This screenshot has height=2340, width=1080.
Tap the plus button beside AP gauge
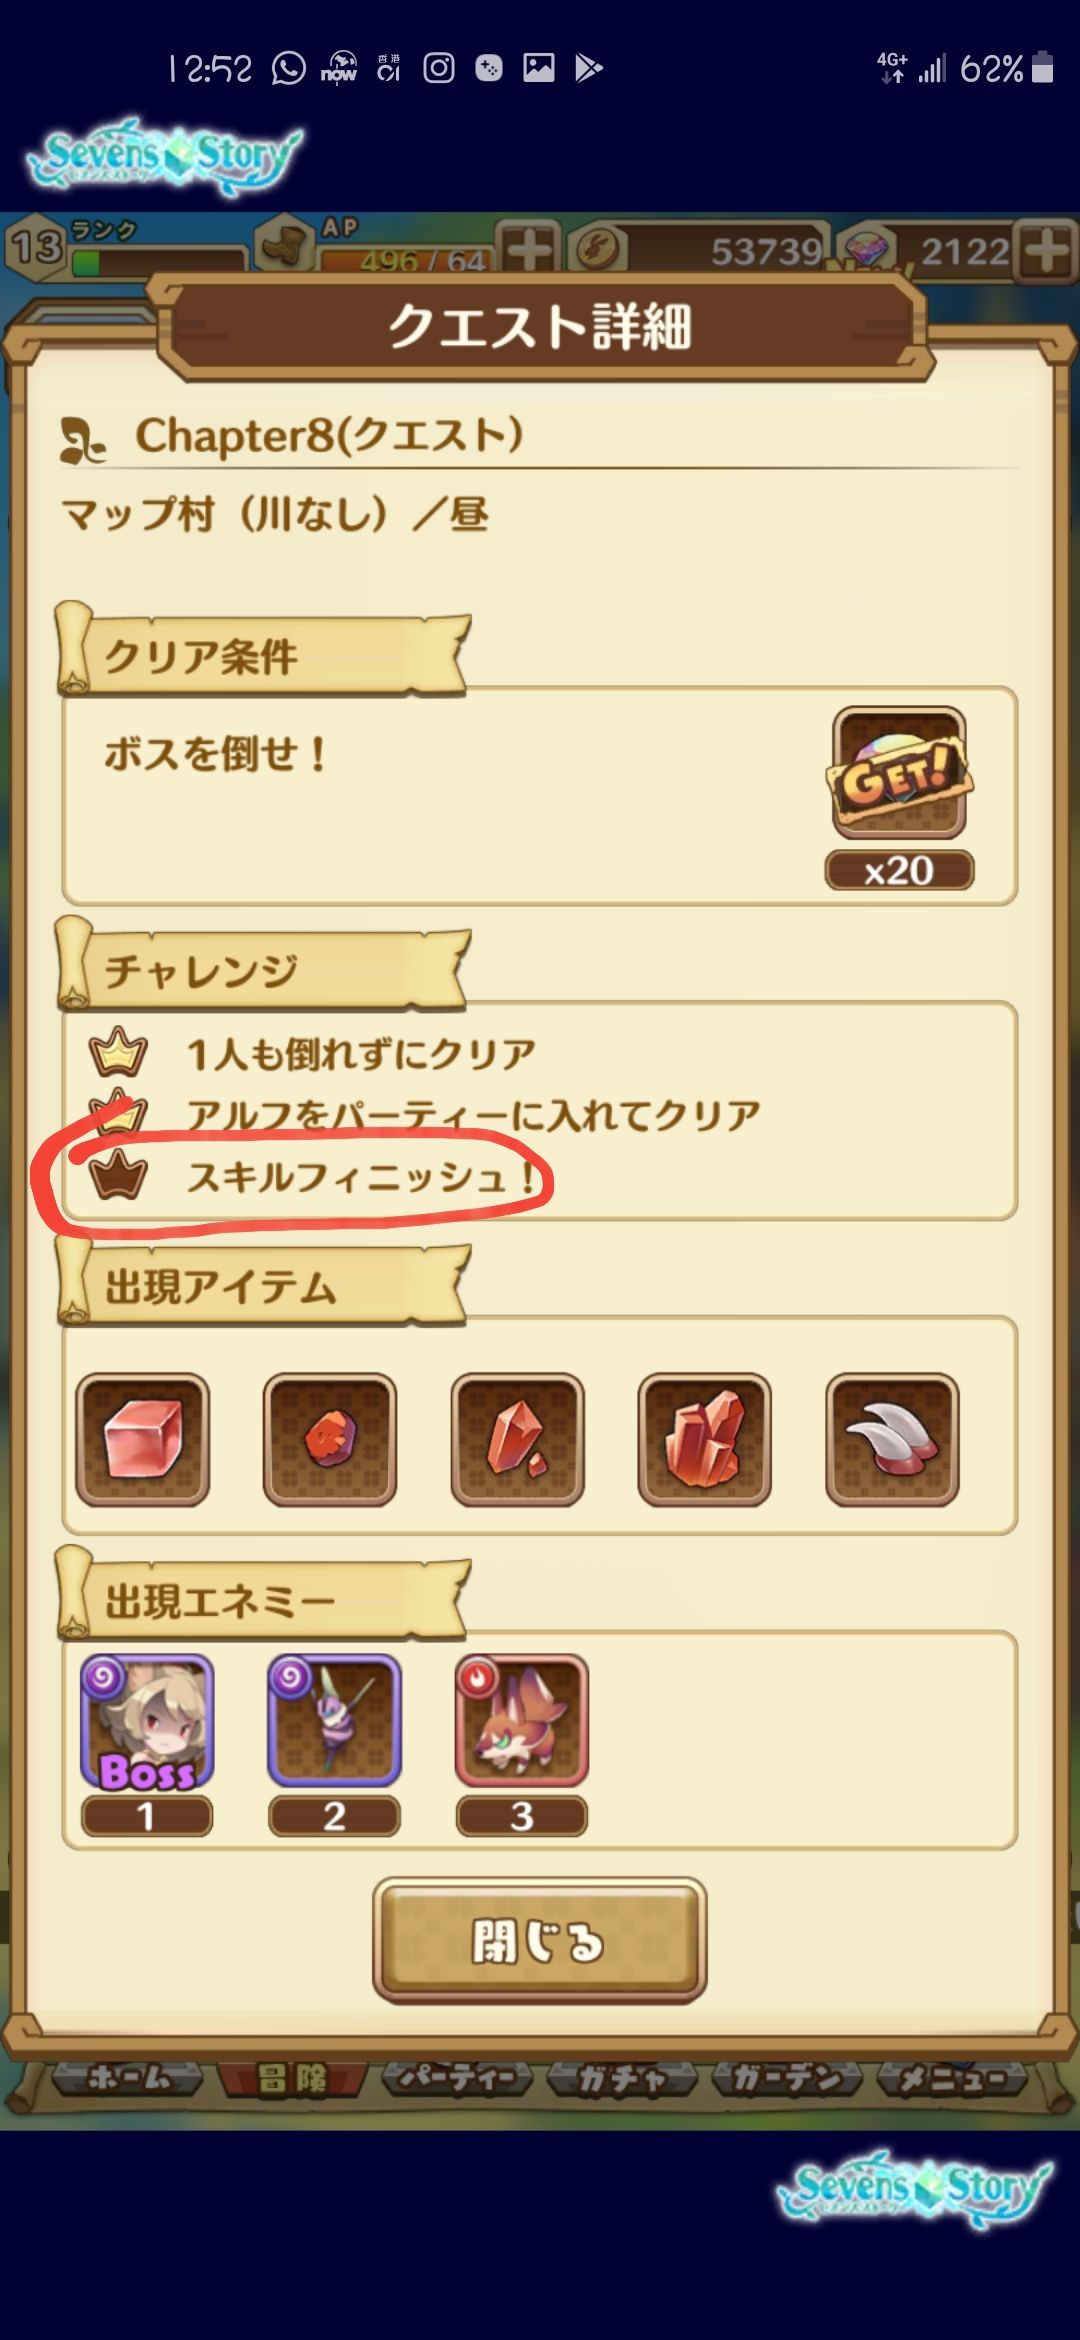[x=530, y=248]
